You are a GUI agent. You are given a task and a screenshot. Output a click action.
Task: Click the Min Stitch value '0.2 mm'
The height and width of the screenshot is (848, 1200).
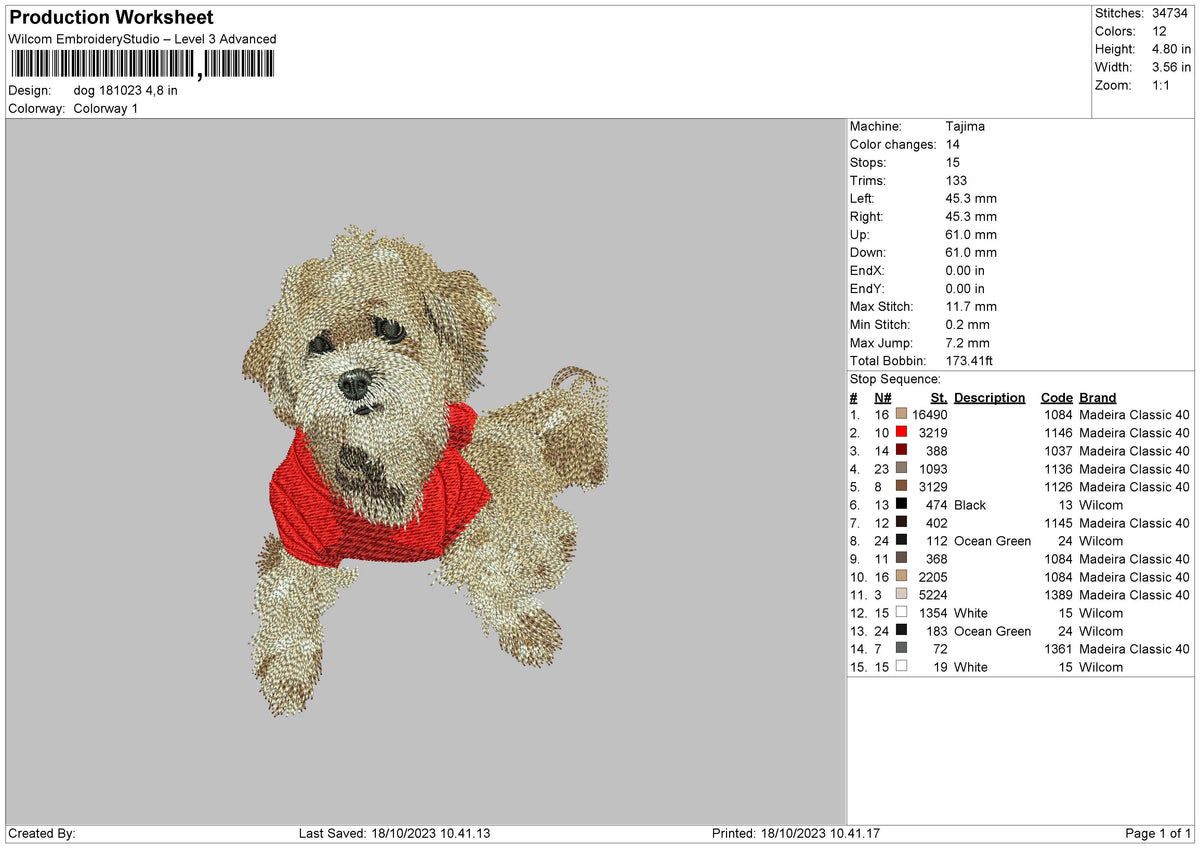[968, 325]
